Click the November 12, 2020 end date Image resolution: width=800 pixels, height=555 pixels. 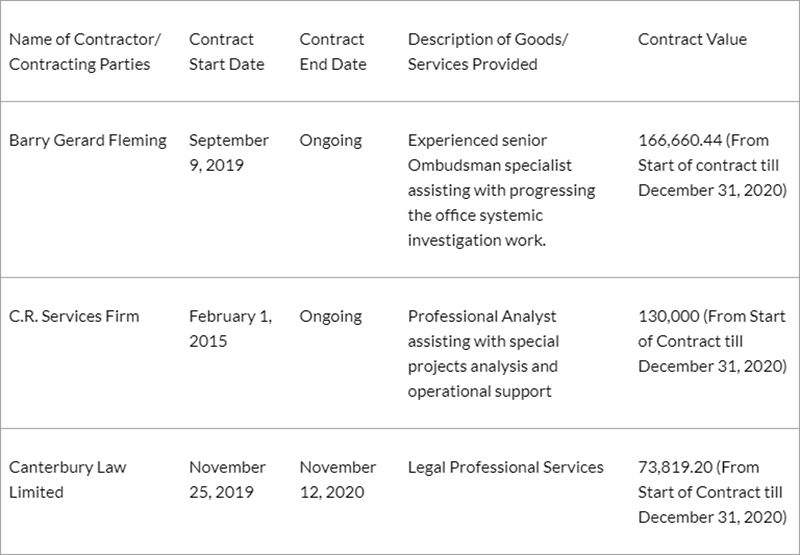(x=337, y=479)
